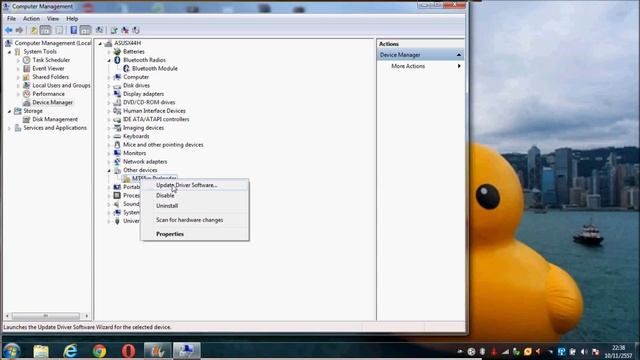This screenshot has width=640, height=360.
Task: Collapse the ASUSX44H root node
Action: tap(100, 43)
